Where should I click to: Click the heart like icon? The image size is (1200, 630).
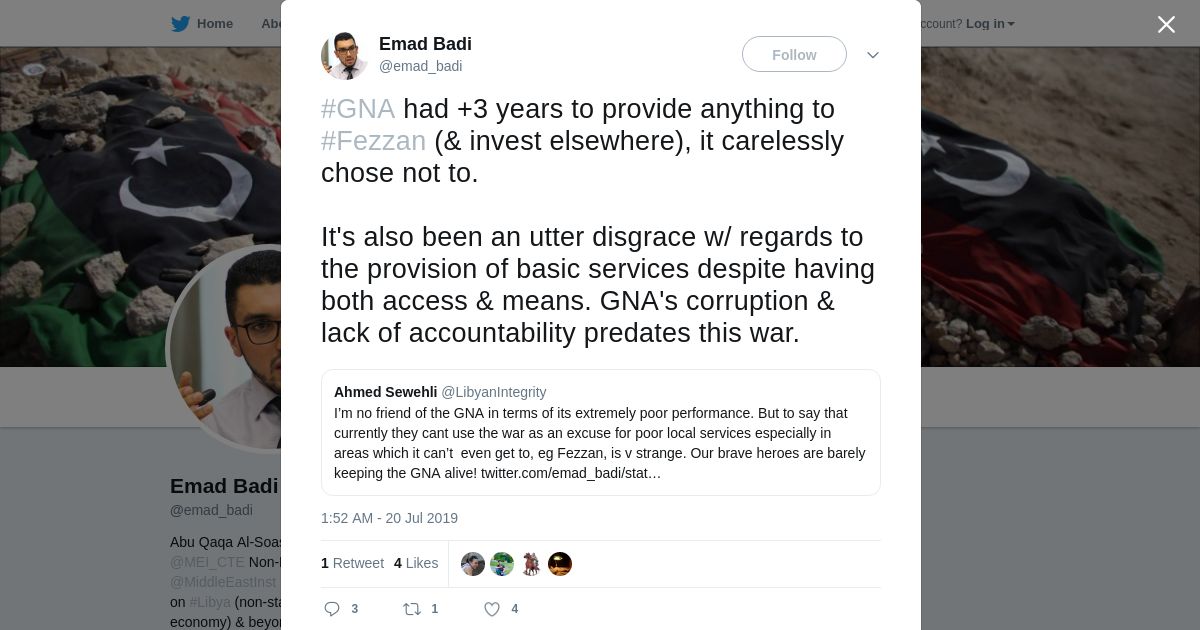[491, 609]
